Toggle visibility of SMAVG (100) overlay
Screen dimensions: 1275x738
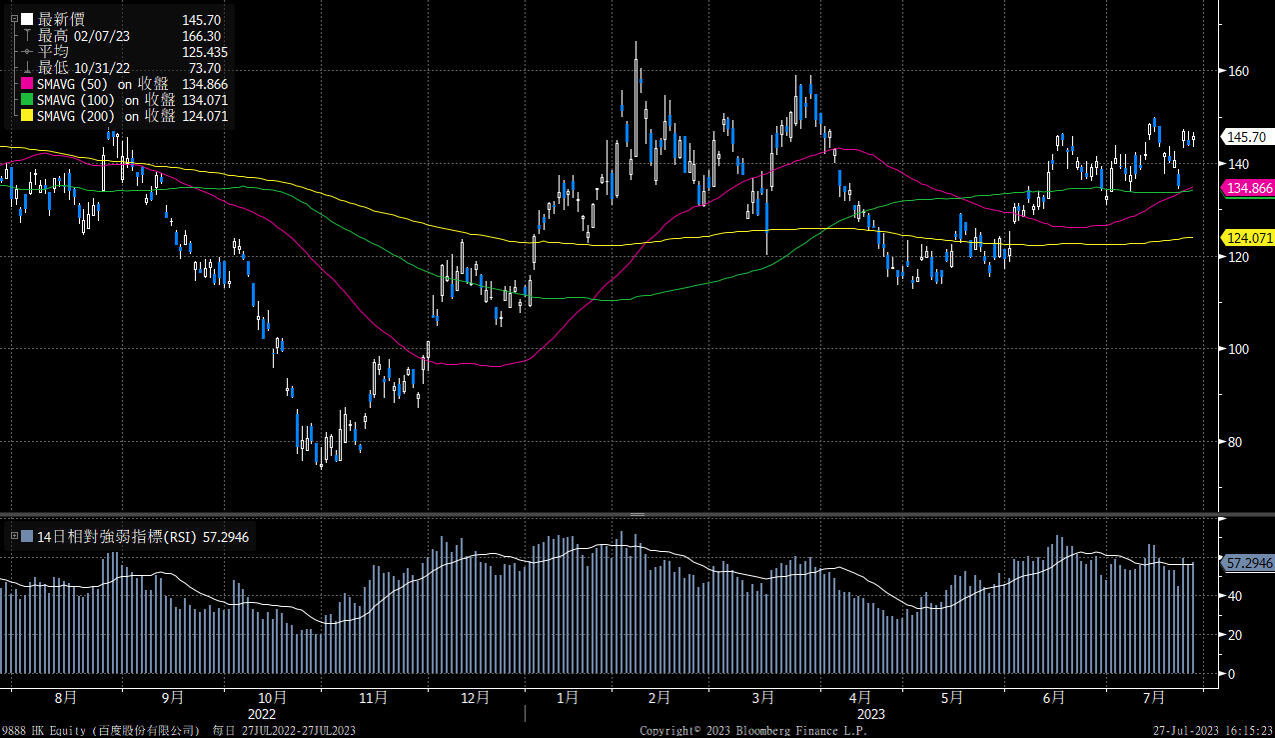click(x=73, y=100)
